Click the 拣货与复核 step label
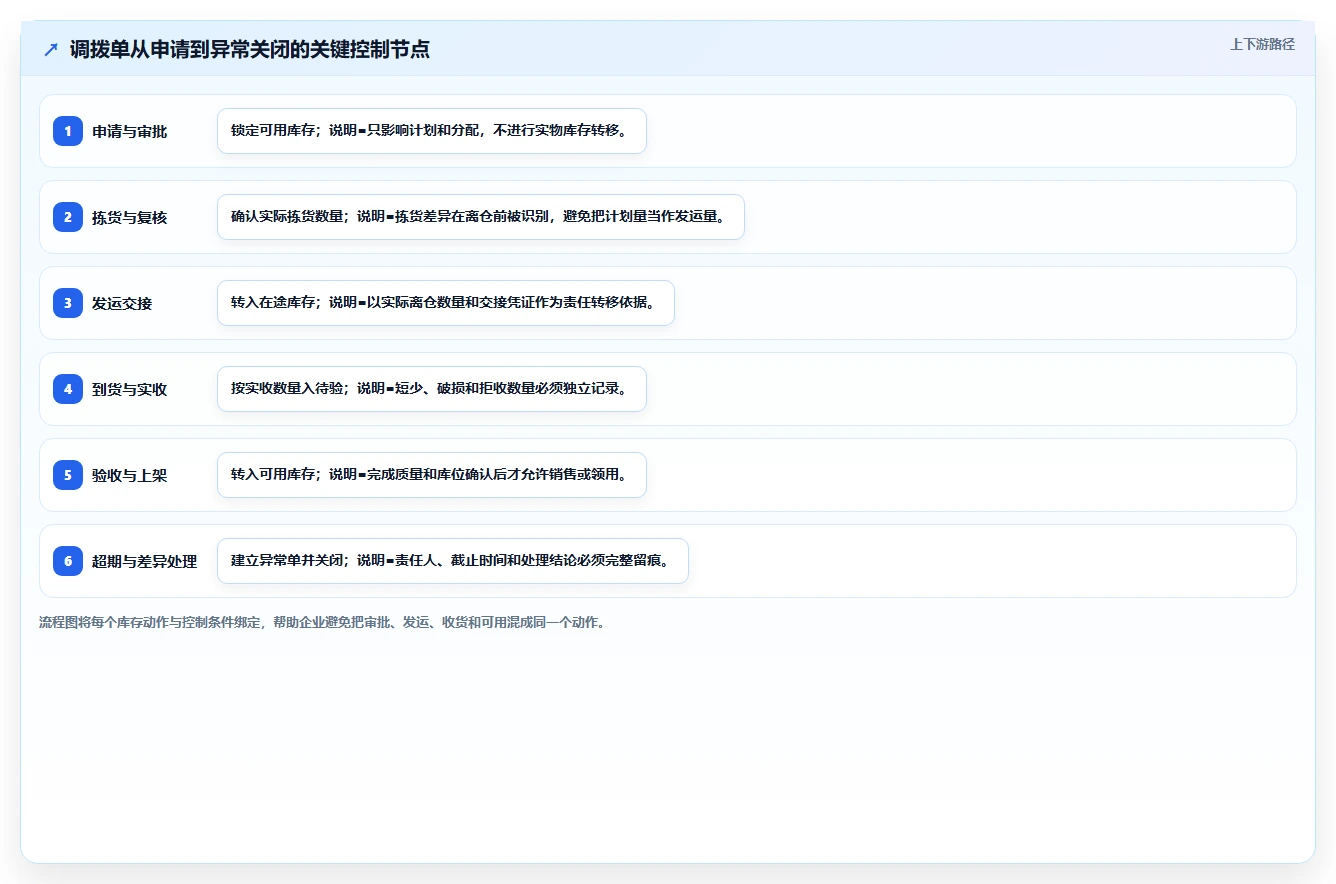This screenshot has width=1336, height=884. (x=130, y=218)
